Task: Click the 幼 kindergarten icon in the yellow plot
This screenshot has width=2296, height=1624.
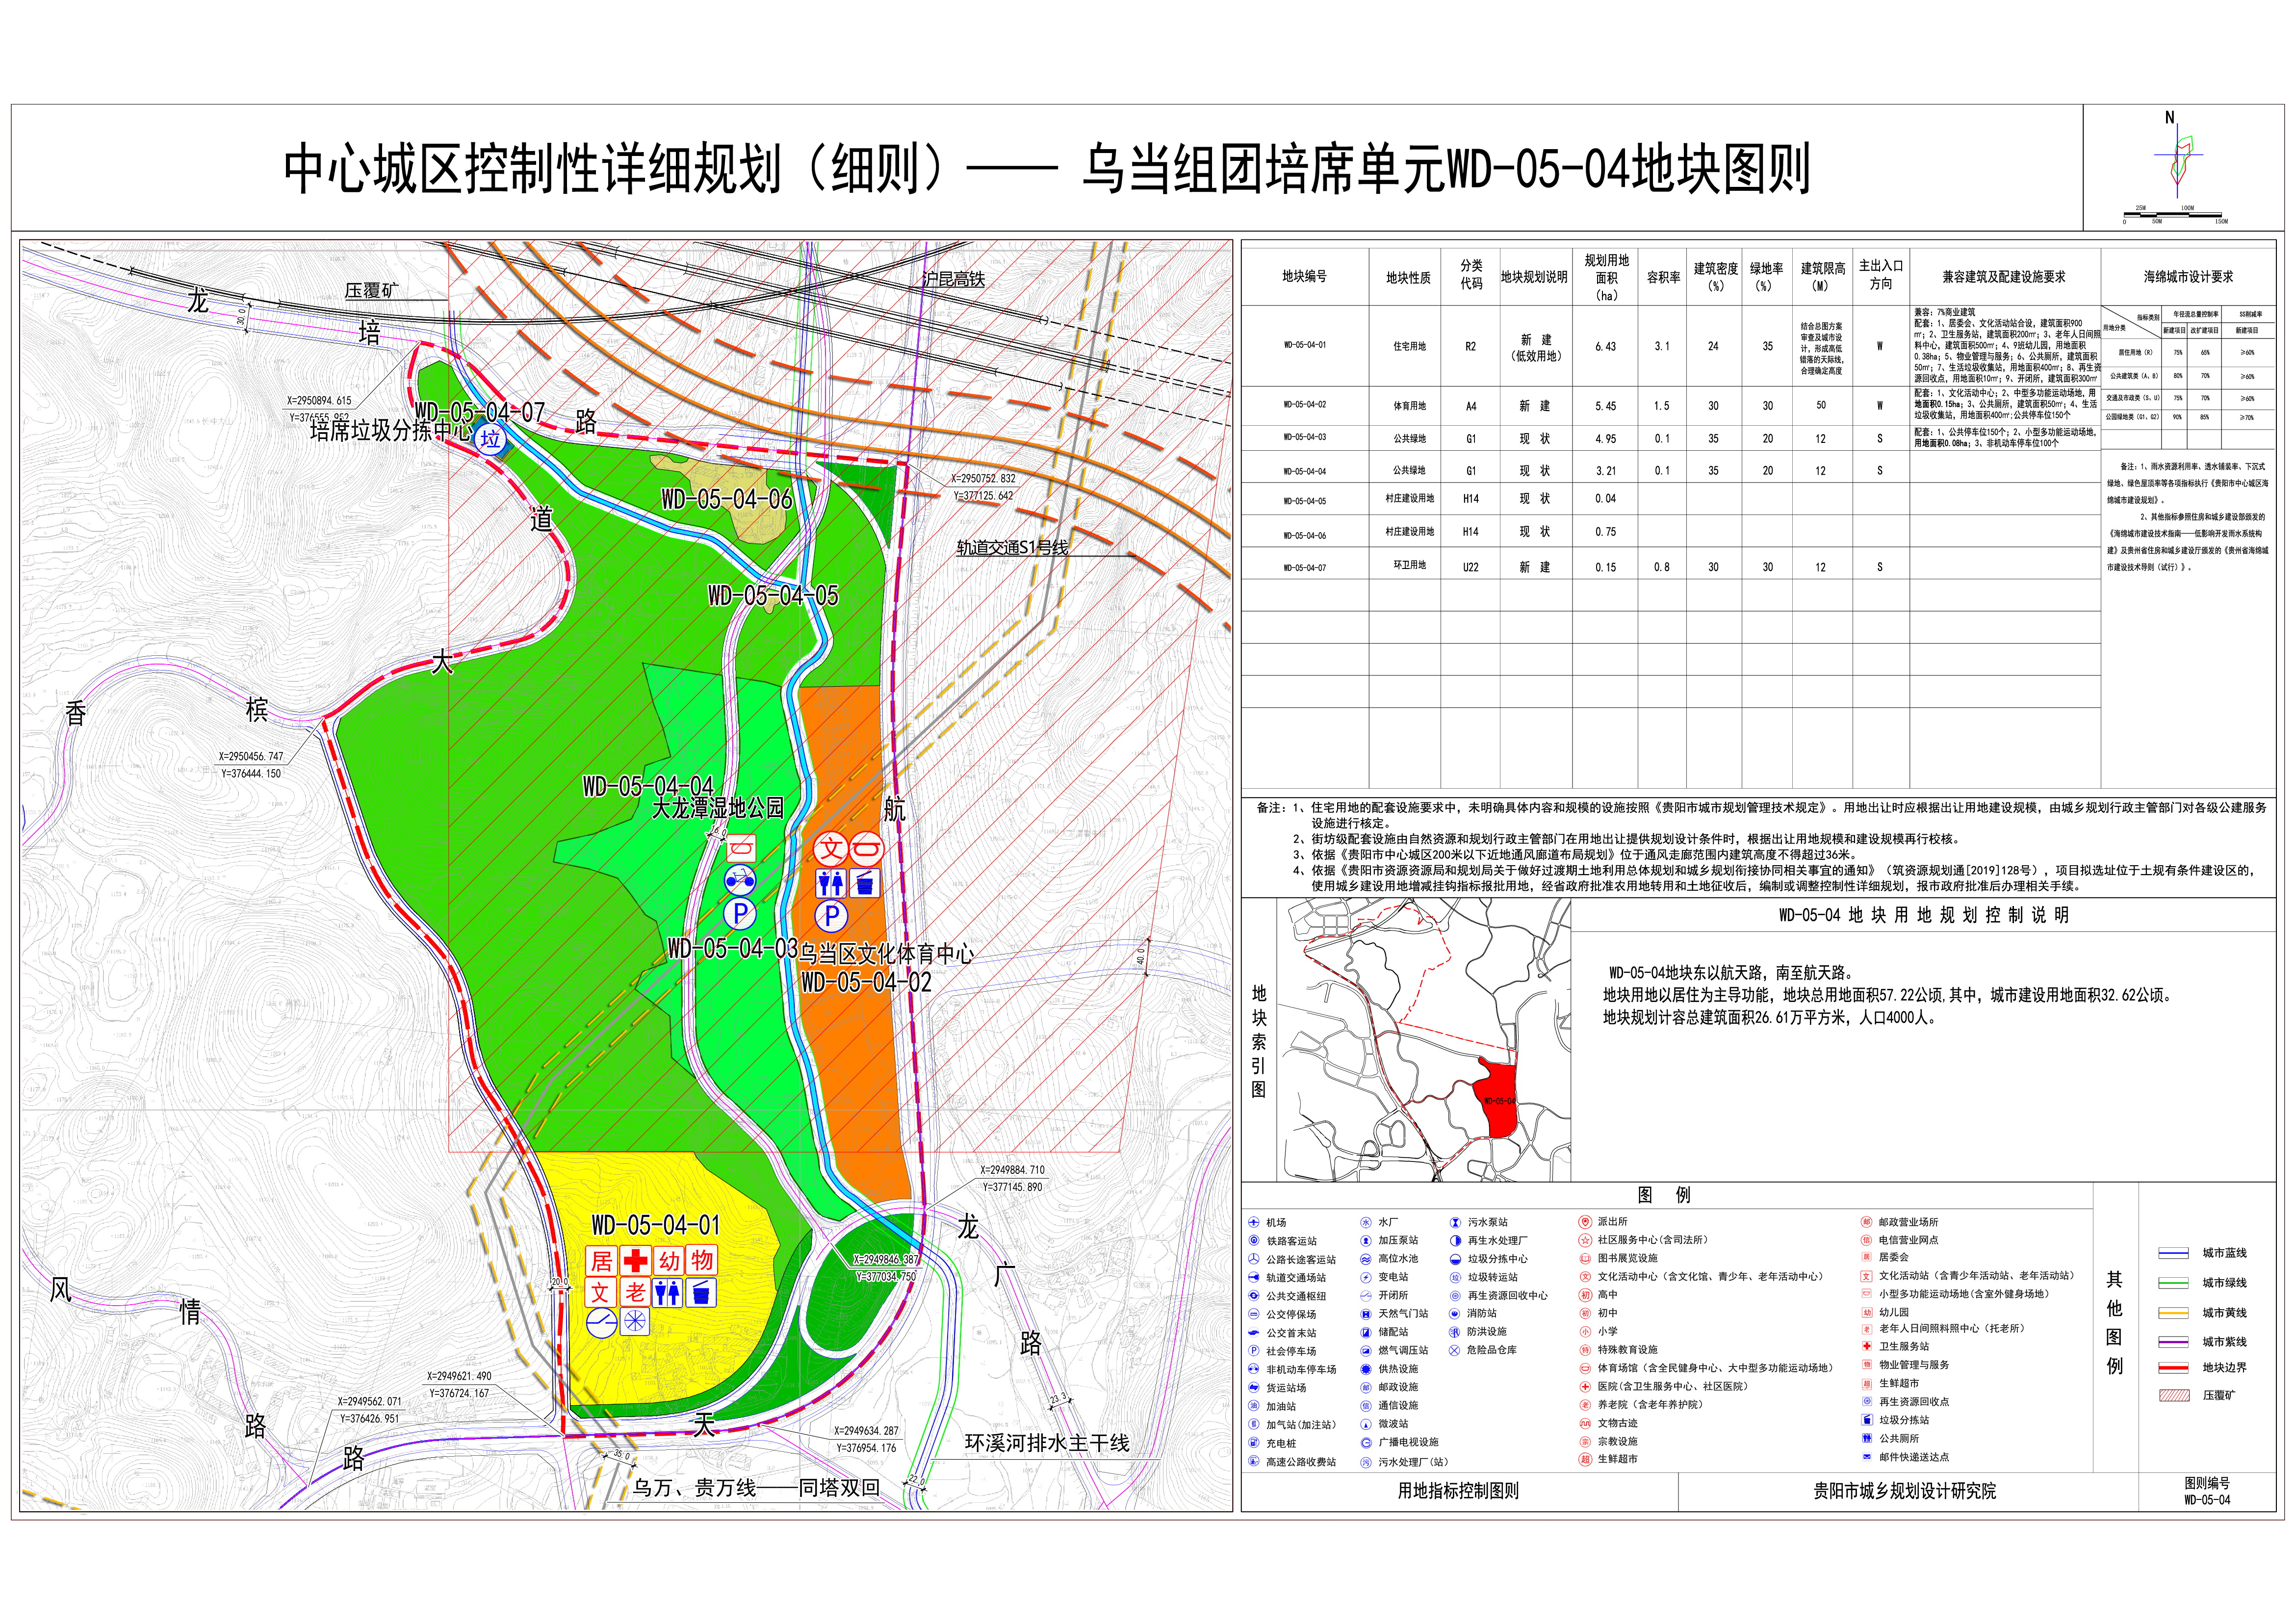Action: click(x=669, y=1260)
